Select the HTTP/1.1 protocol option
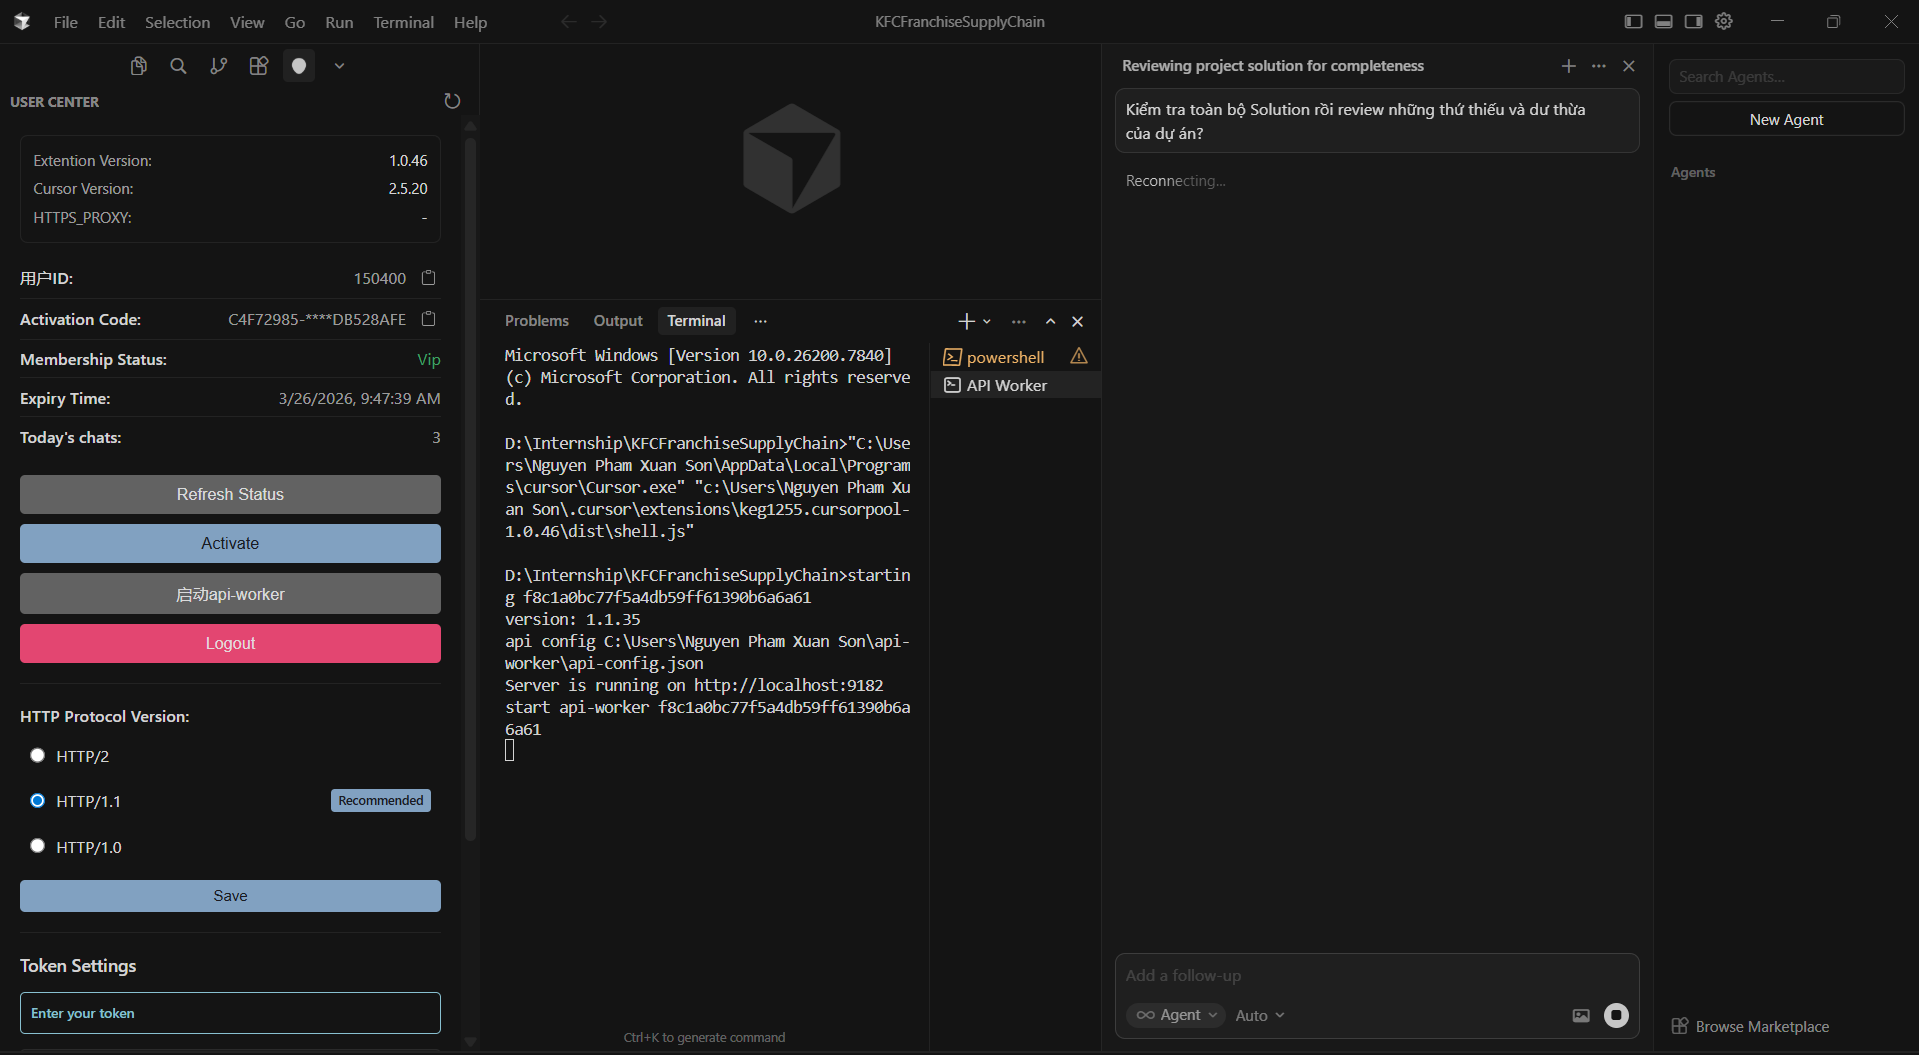This screenshot has width=1919, height=1055. click(38, 800)
